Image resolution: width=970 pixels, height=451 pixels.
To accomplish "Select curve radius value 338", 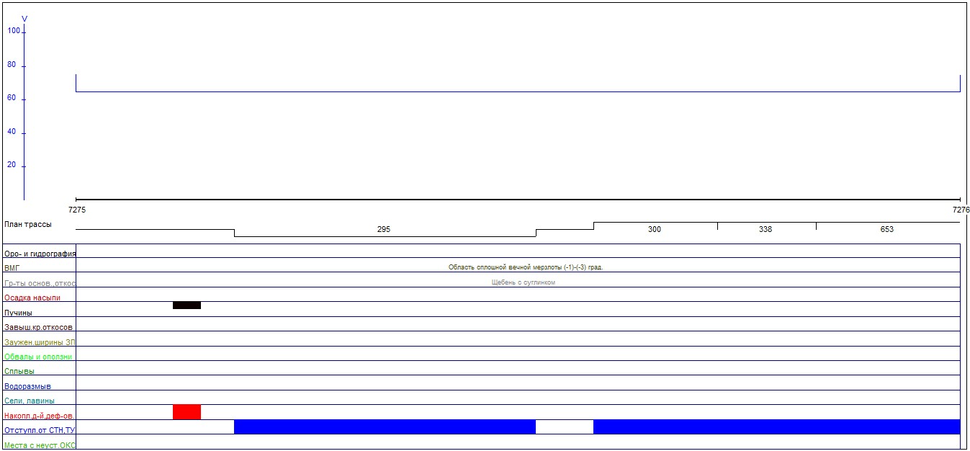I will 765,230.
